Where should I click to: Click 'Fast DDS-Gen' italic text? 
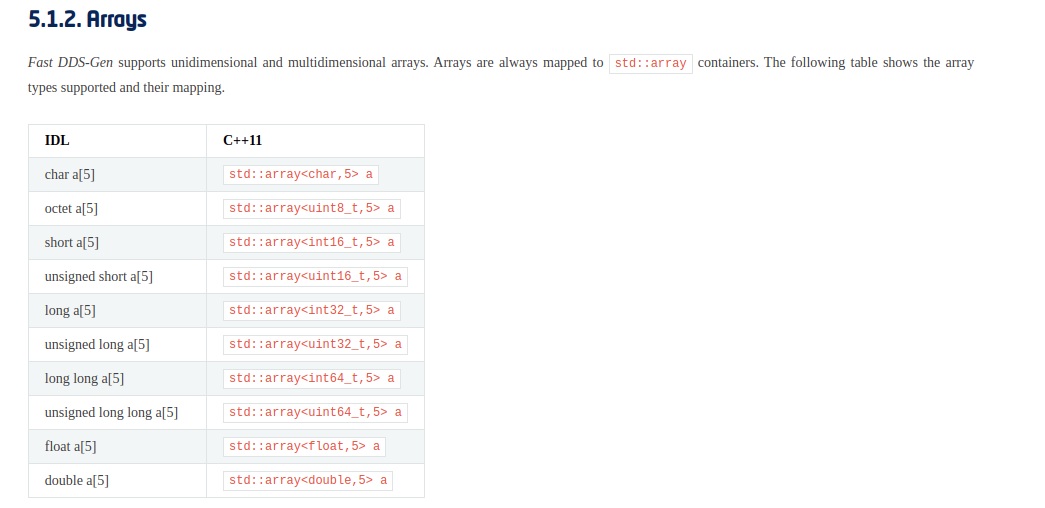[70, 63]
